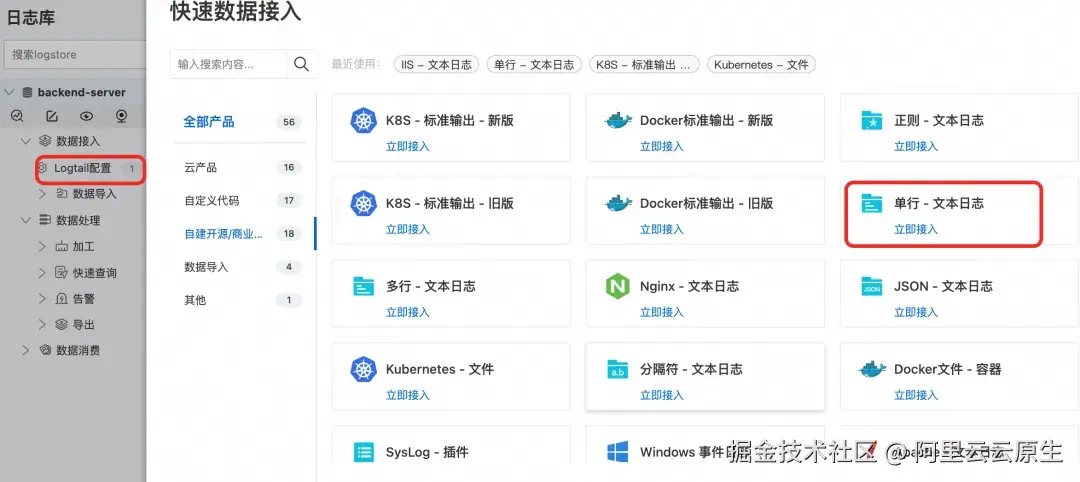The image size is (1080, 482).
Task: Click the Nginx 文本日志 logo icon
Action: 617,287
